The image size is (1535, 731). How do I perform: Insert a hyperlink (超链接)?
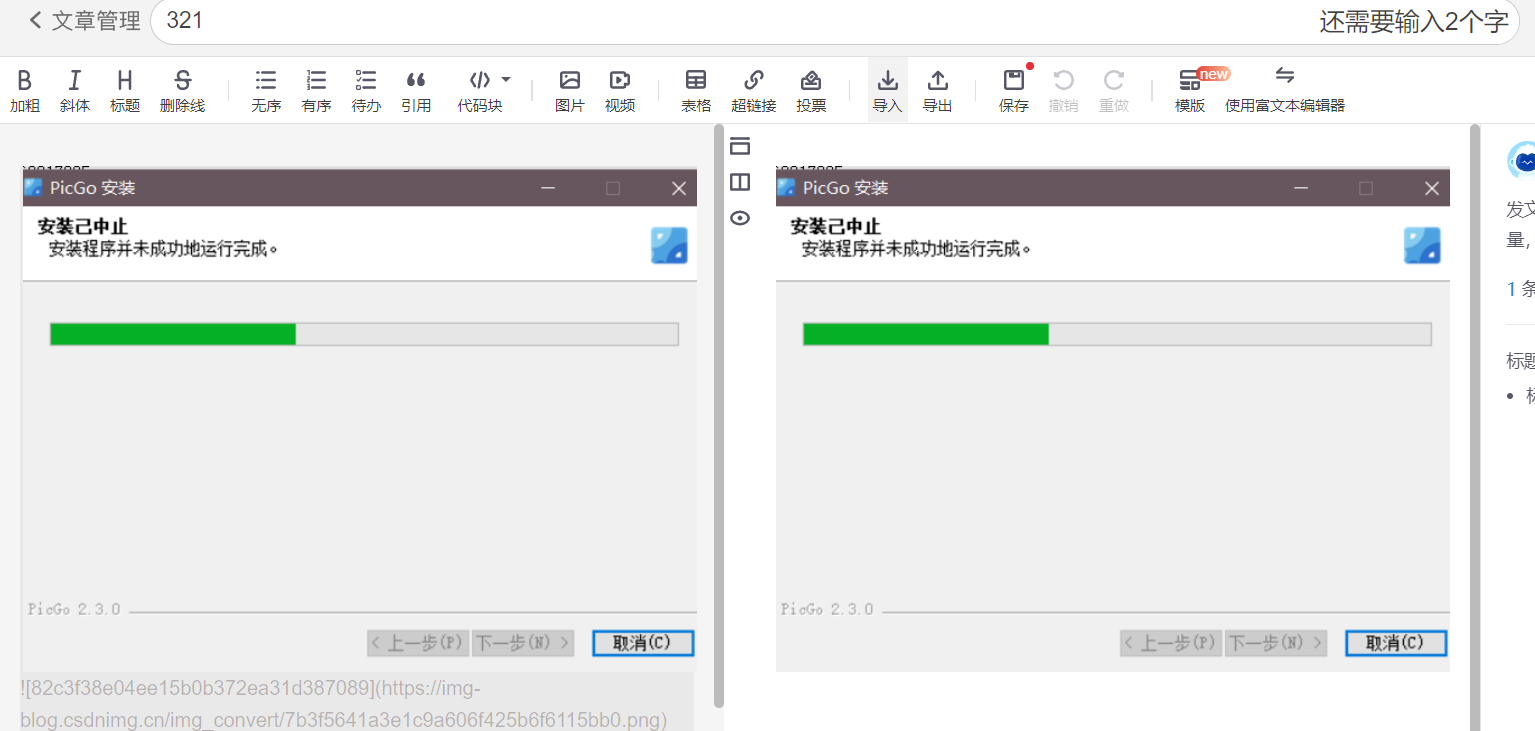(754, 91)
